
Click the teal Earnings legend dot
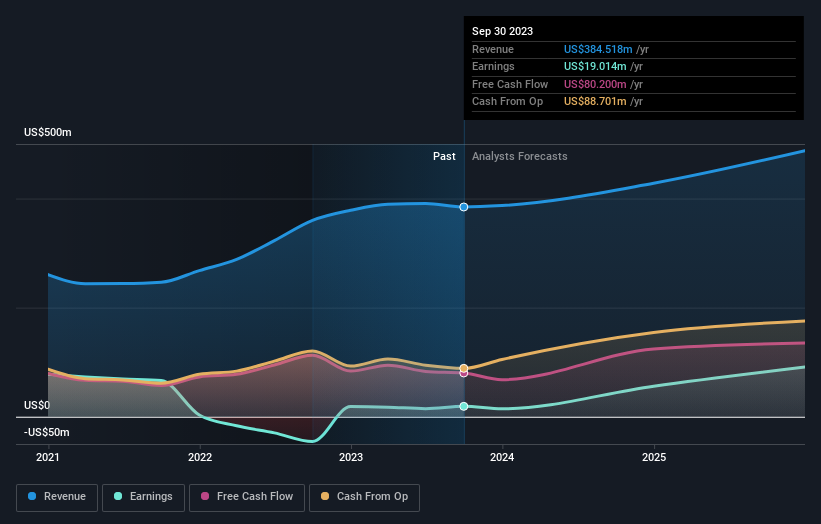[x=118, y=496]
